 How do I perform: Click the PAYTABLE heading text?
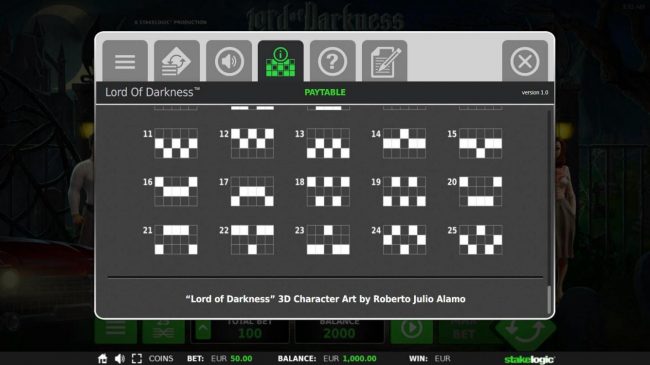[325, 92]
